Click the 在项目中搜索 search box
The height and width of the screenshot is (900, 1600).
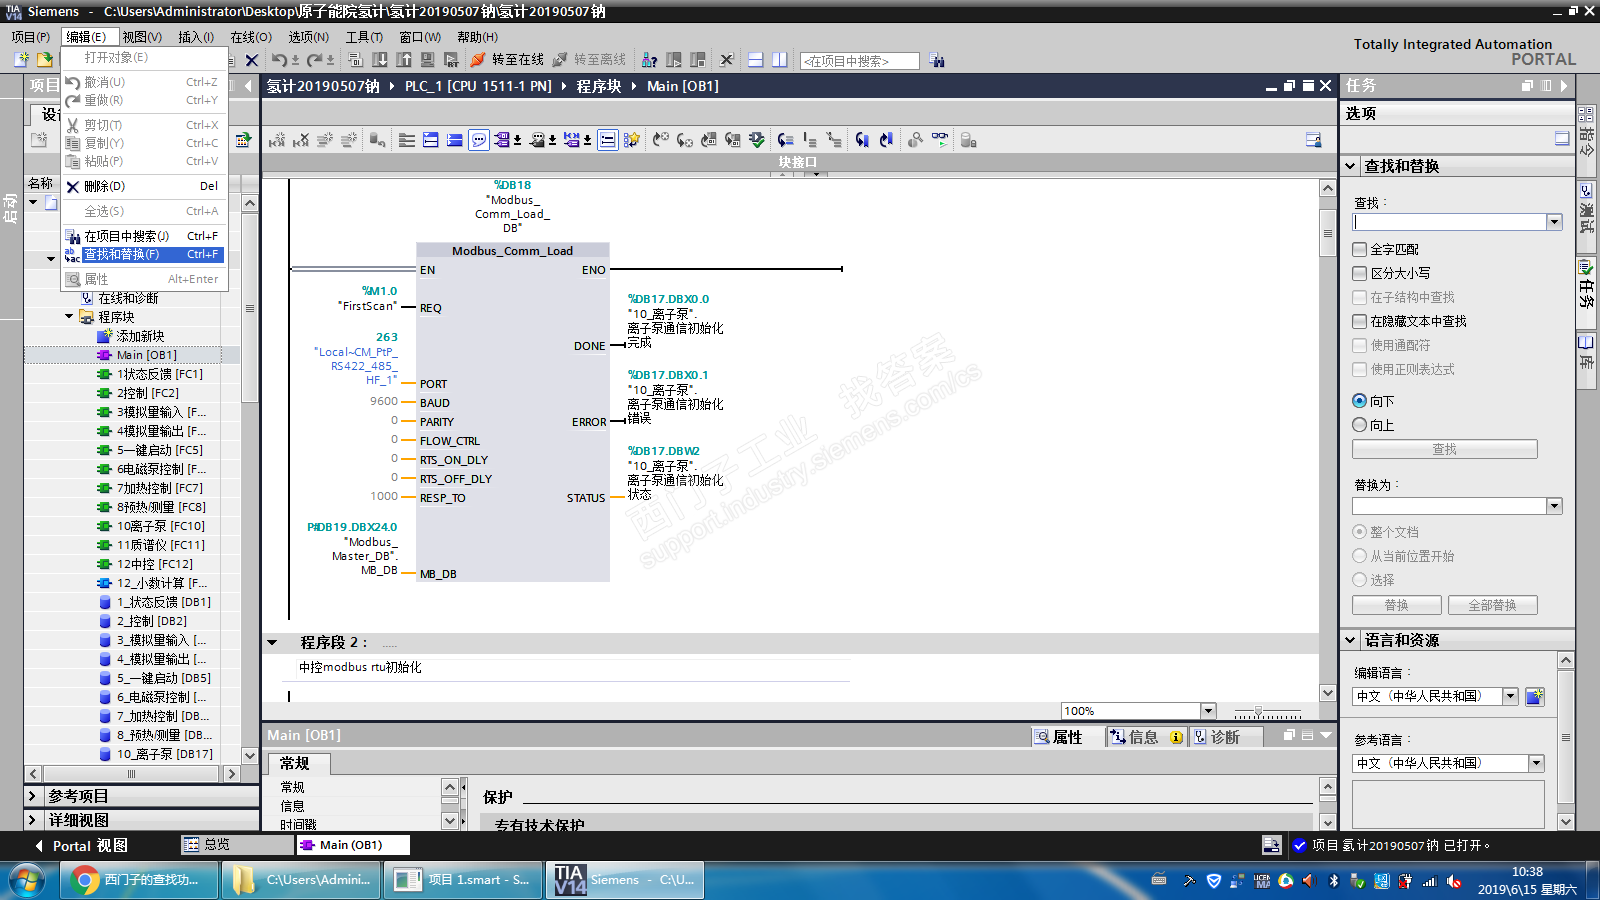click(x=860, y=61)
